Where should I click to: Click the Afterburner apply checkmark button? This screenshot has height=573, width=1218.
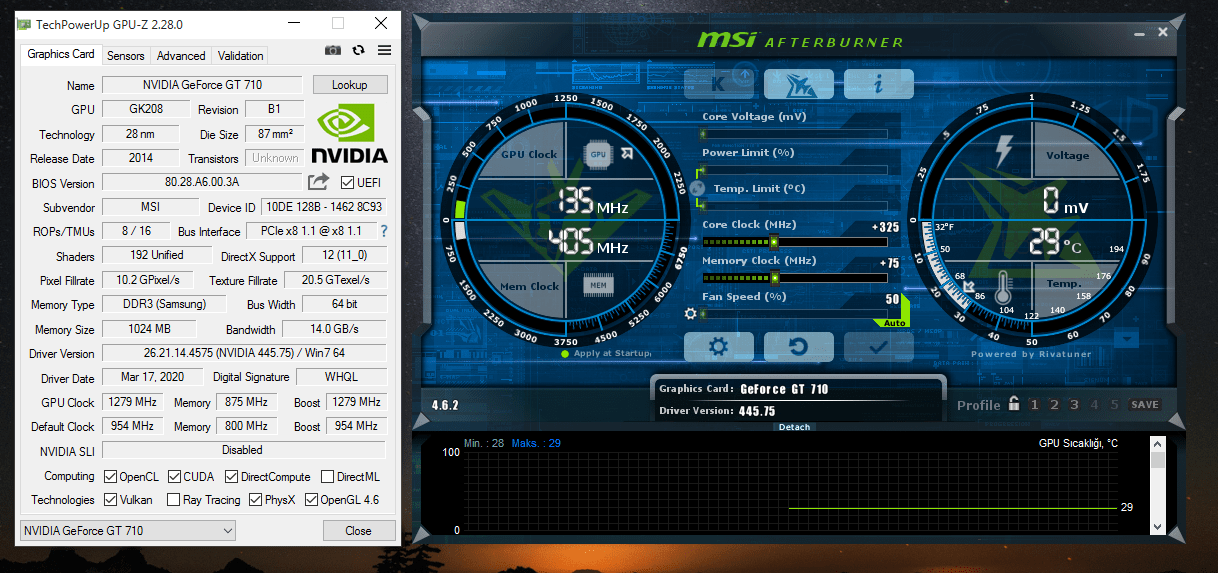(x=878, y=347)
